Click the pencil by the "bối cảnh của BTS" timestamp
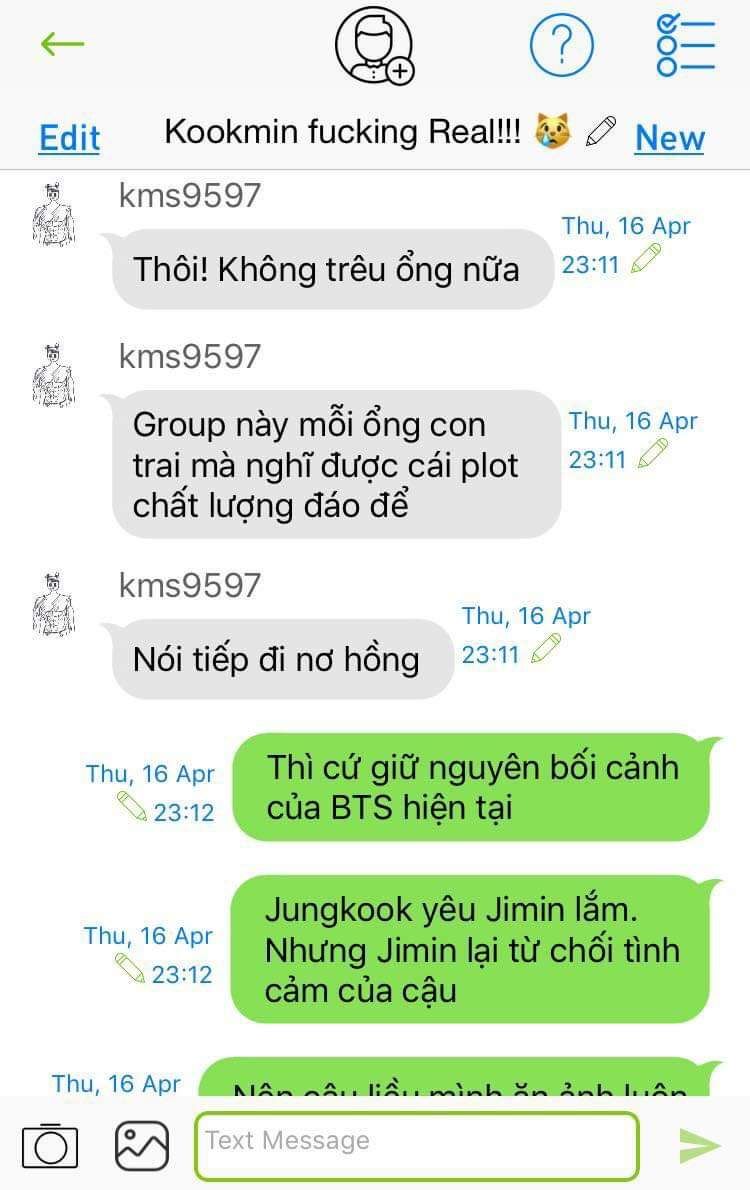750x1190 pixels. [x=131, y=806]
